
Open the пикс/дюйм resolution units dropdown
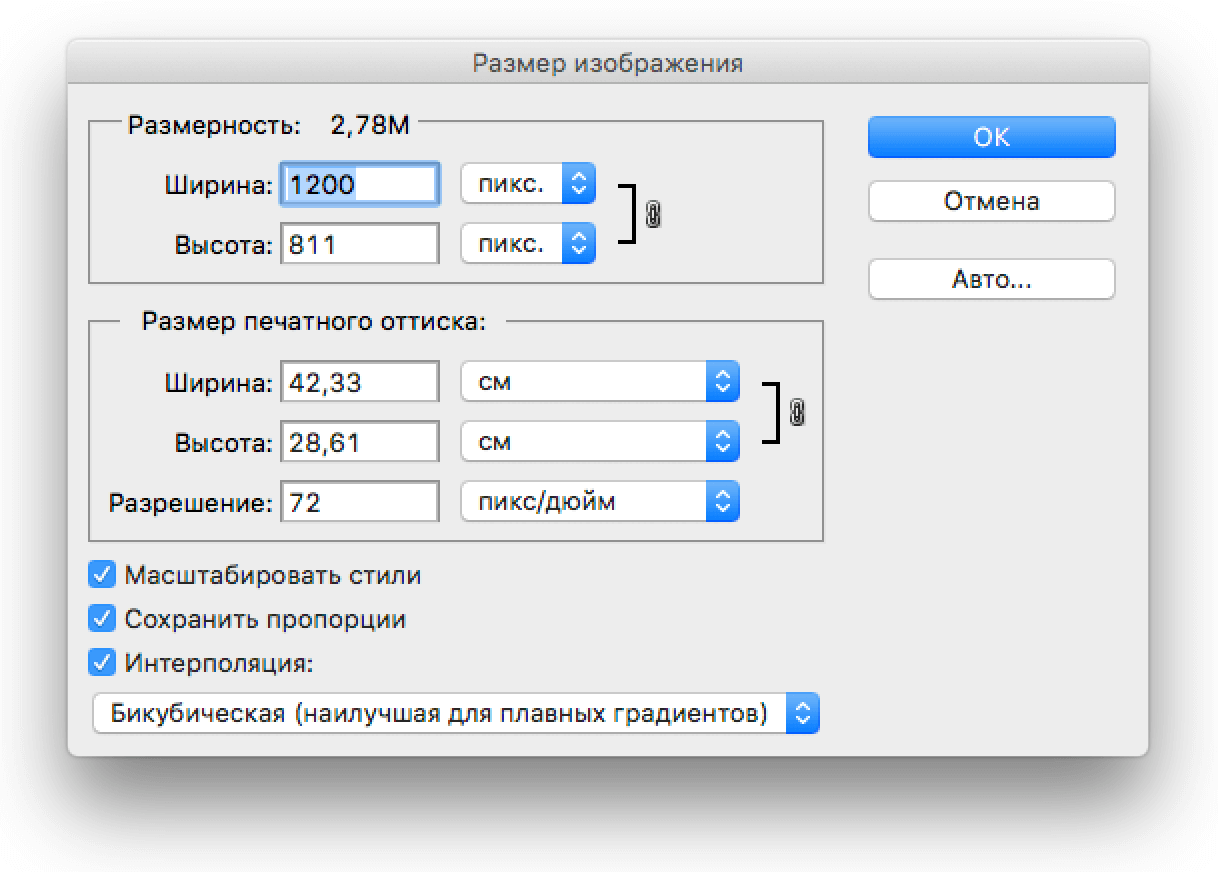click(599, 501)
